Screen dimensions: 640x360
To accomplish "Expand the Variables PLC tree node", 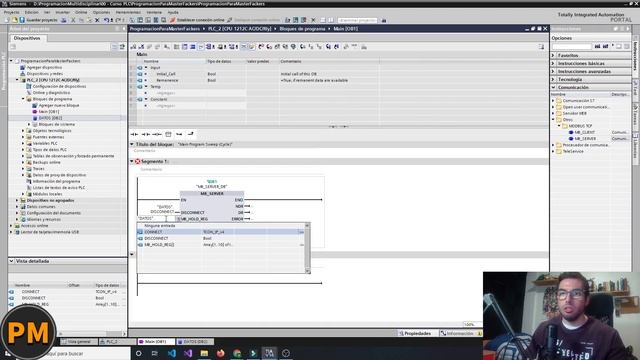I will (x=23, y=143).
